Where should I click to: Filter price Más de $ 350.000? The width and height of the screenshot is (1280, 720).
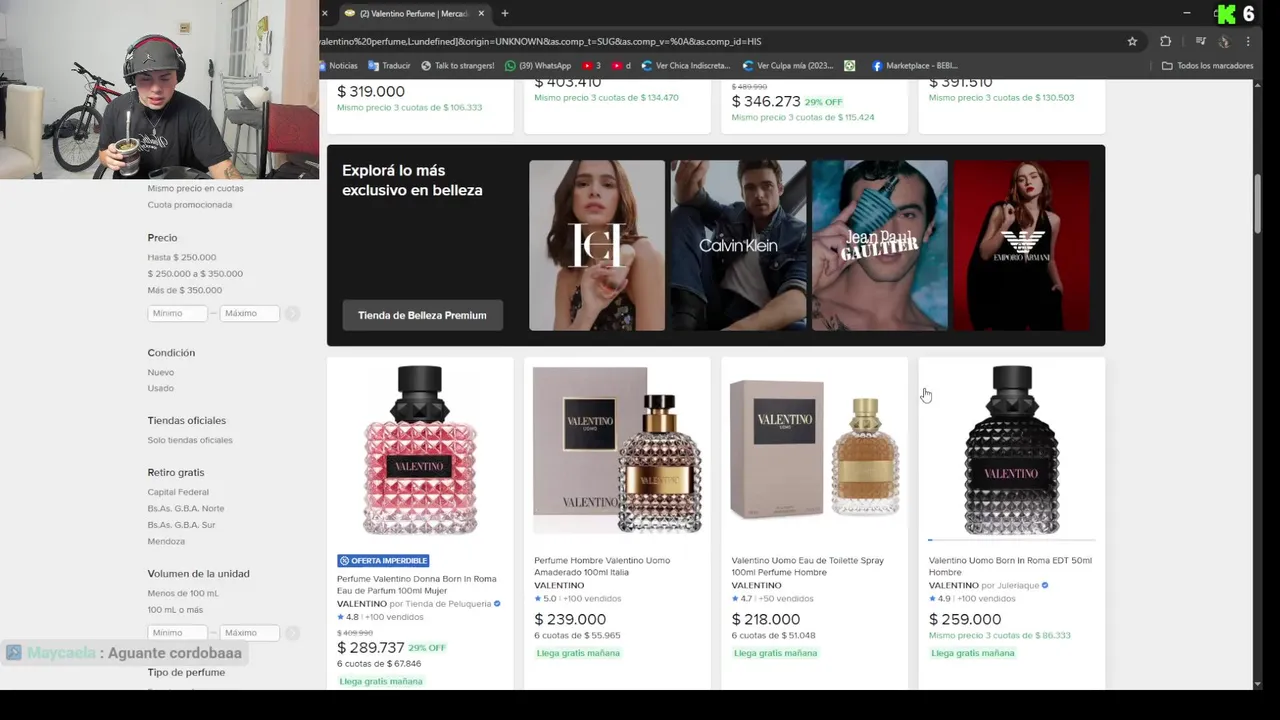coord(185,290)
